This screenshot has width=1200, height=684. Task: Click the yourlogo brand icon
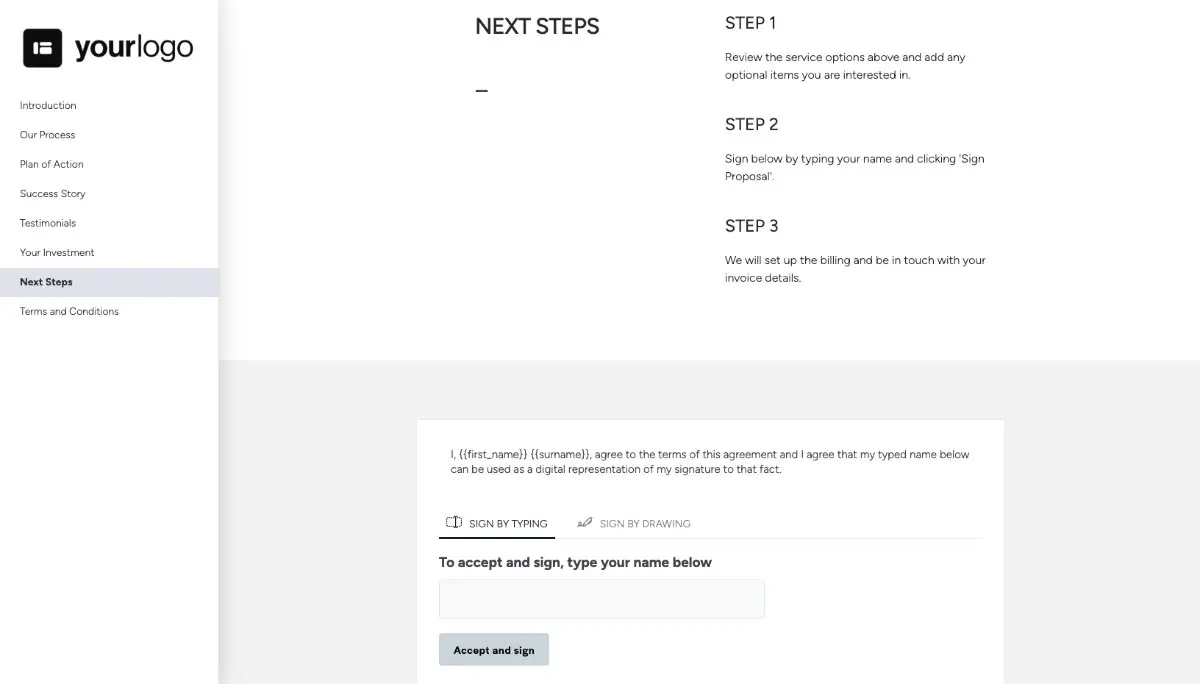41,47
